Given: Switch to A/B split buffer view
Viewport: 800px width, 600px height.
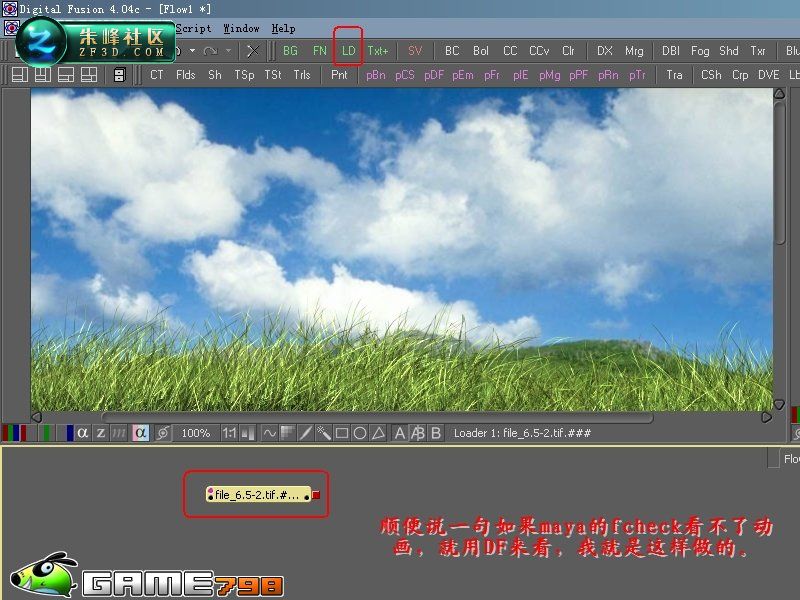Looking at the screenshot, I should [x=418, y=433].
